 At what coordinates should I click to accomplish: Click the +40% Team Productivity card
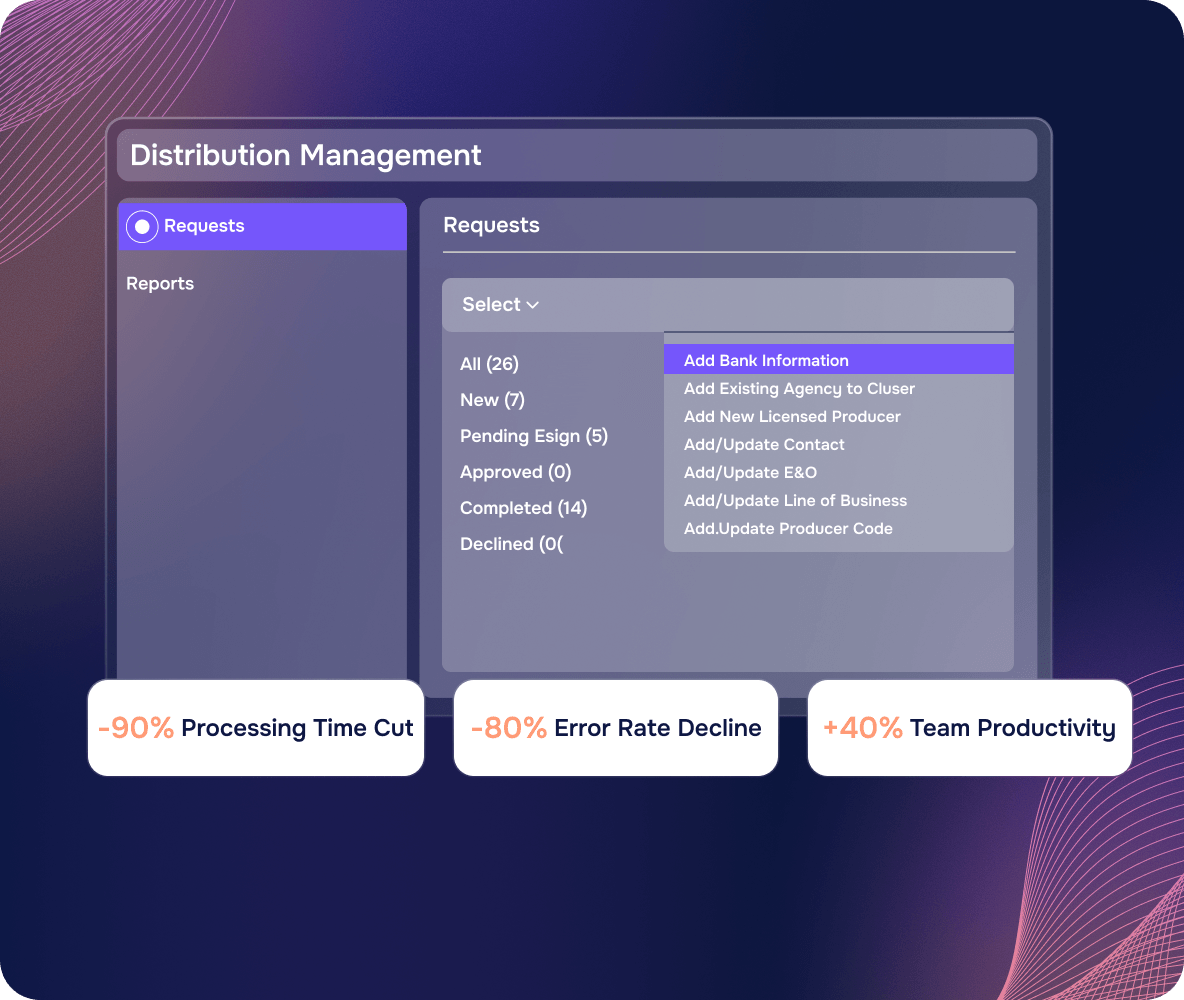(970, 727)
